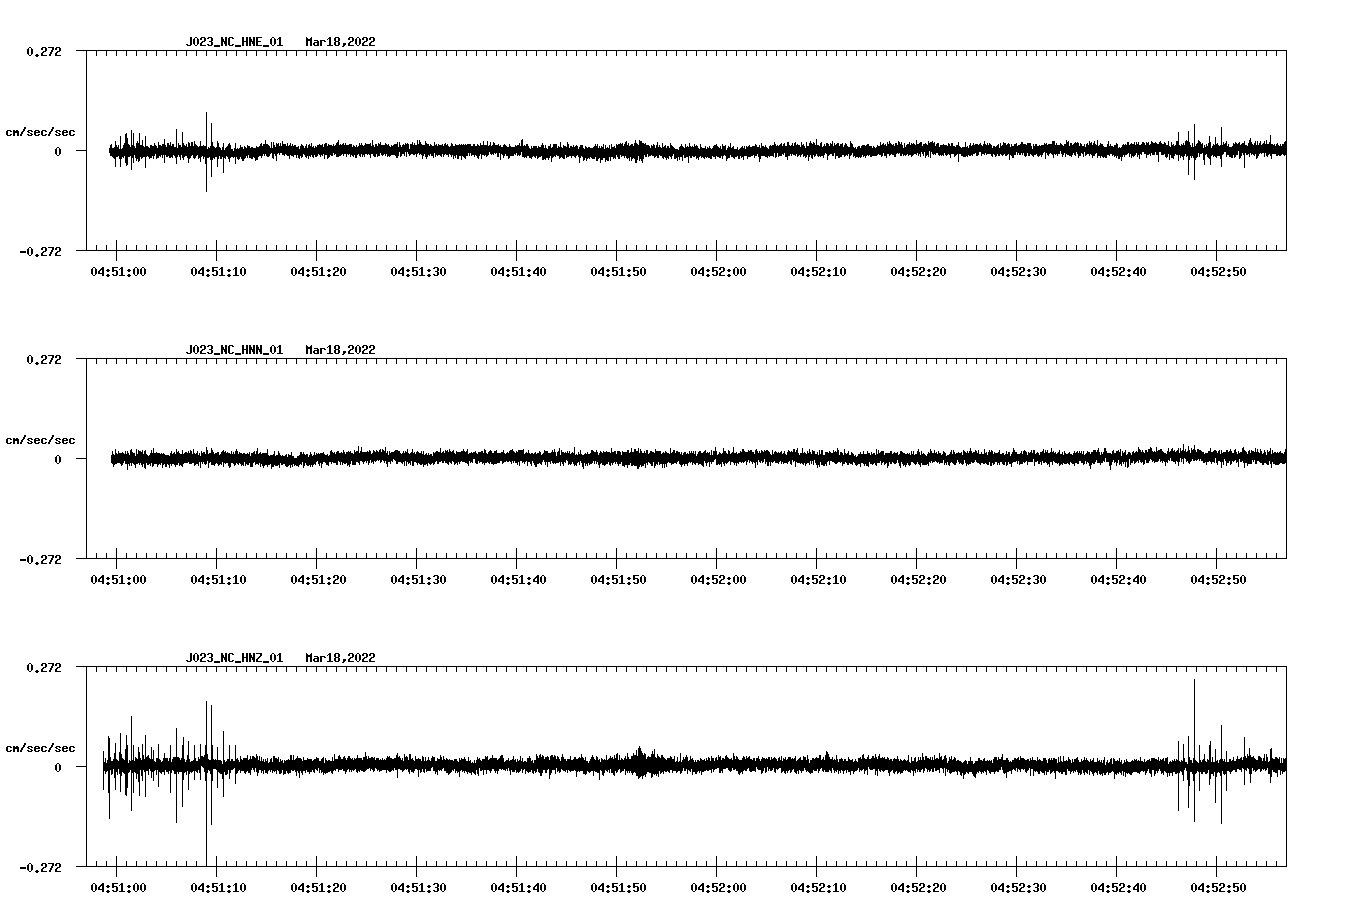Image resolution: width=1358 pixels, height=924 pixels.
Task: Select the 04:51:40 tick label on HNE plot
Action: pyautogui.click(x=518, y=272)
